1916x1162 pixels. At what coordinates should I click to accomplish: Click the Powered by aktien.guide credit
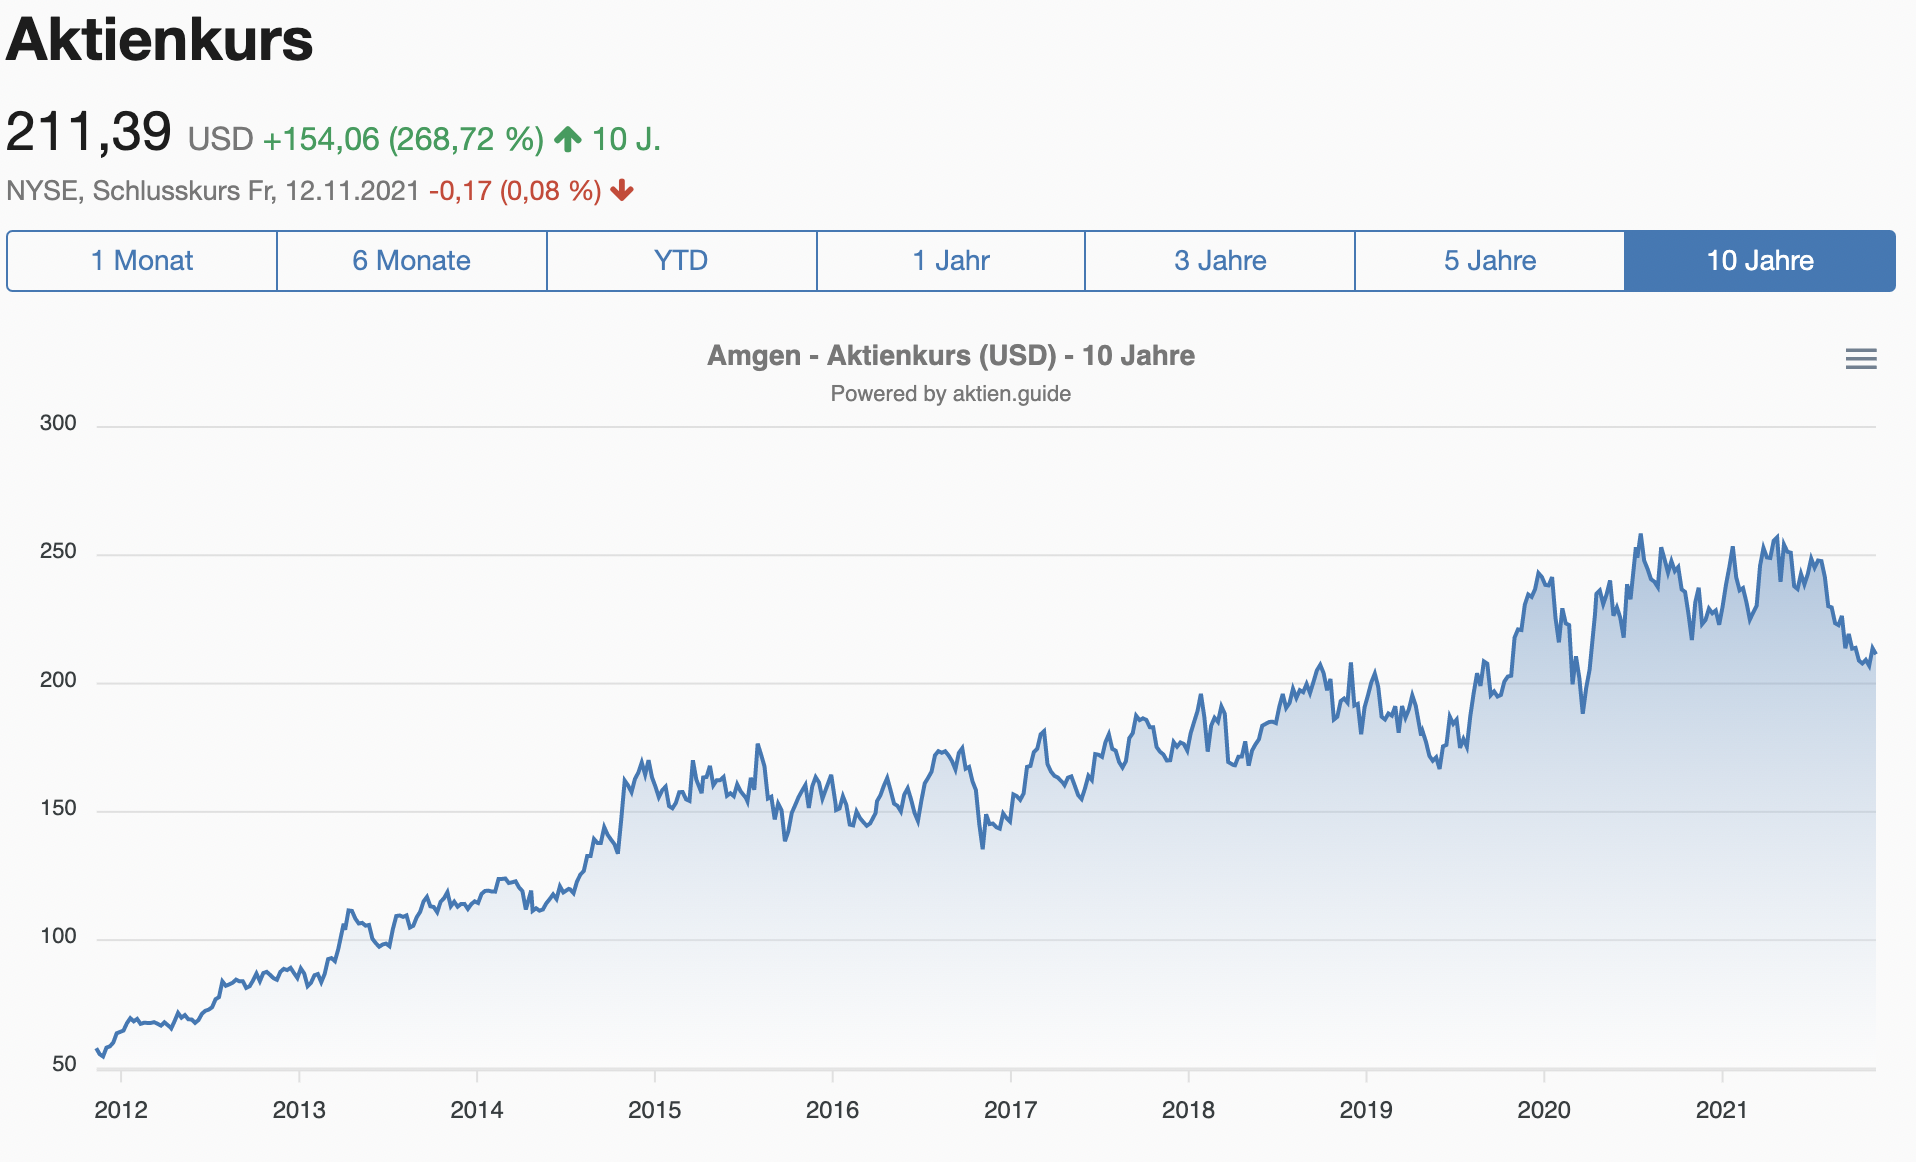click(951, 394)
